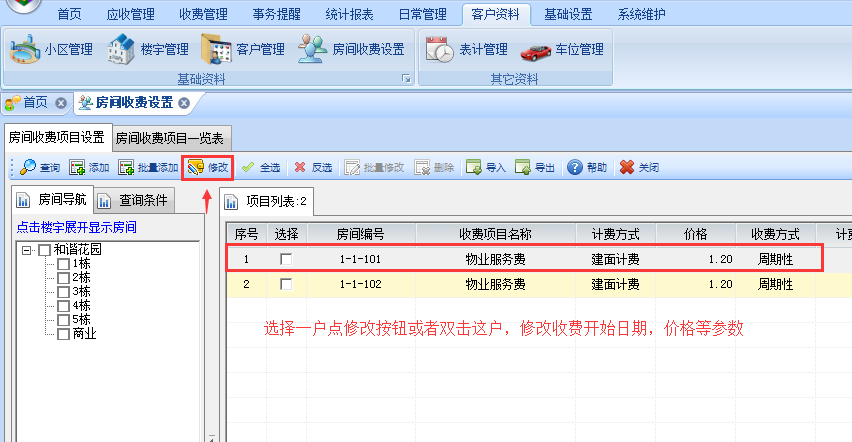Click the 查询 search toolbar button
The width and height of the screenshot is (852, 442).
[x=40, y=167]
